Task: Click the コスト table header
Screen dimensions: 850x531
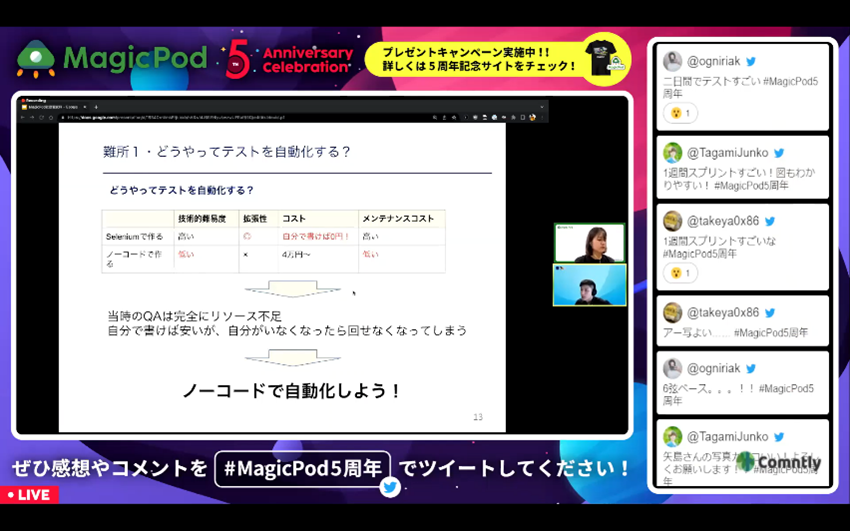Action: click(294, 218)
